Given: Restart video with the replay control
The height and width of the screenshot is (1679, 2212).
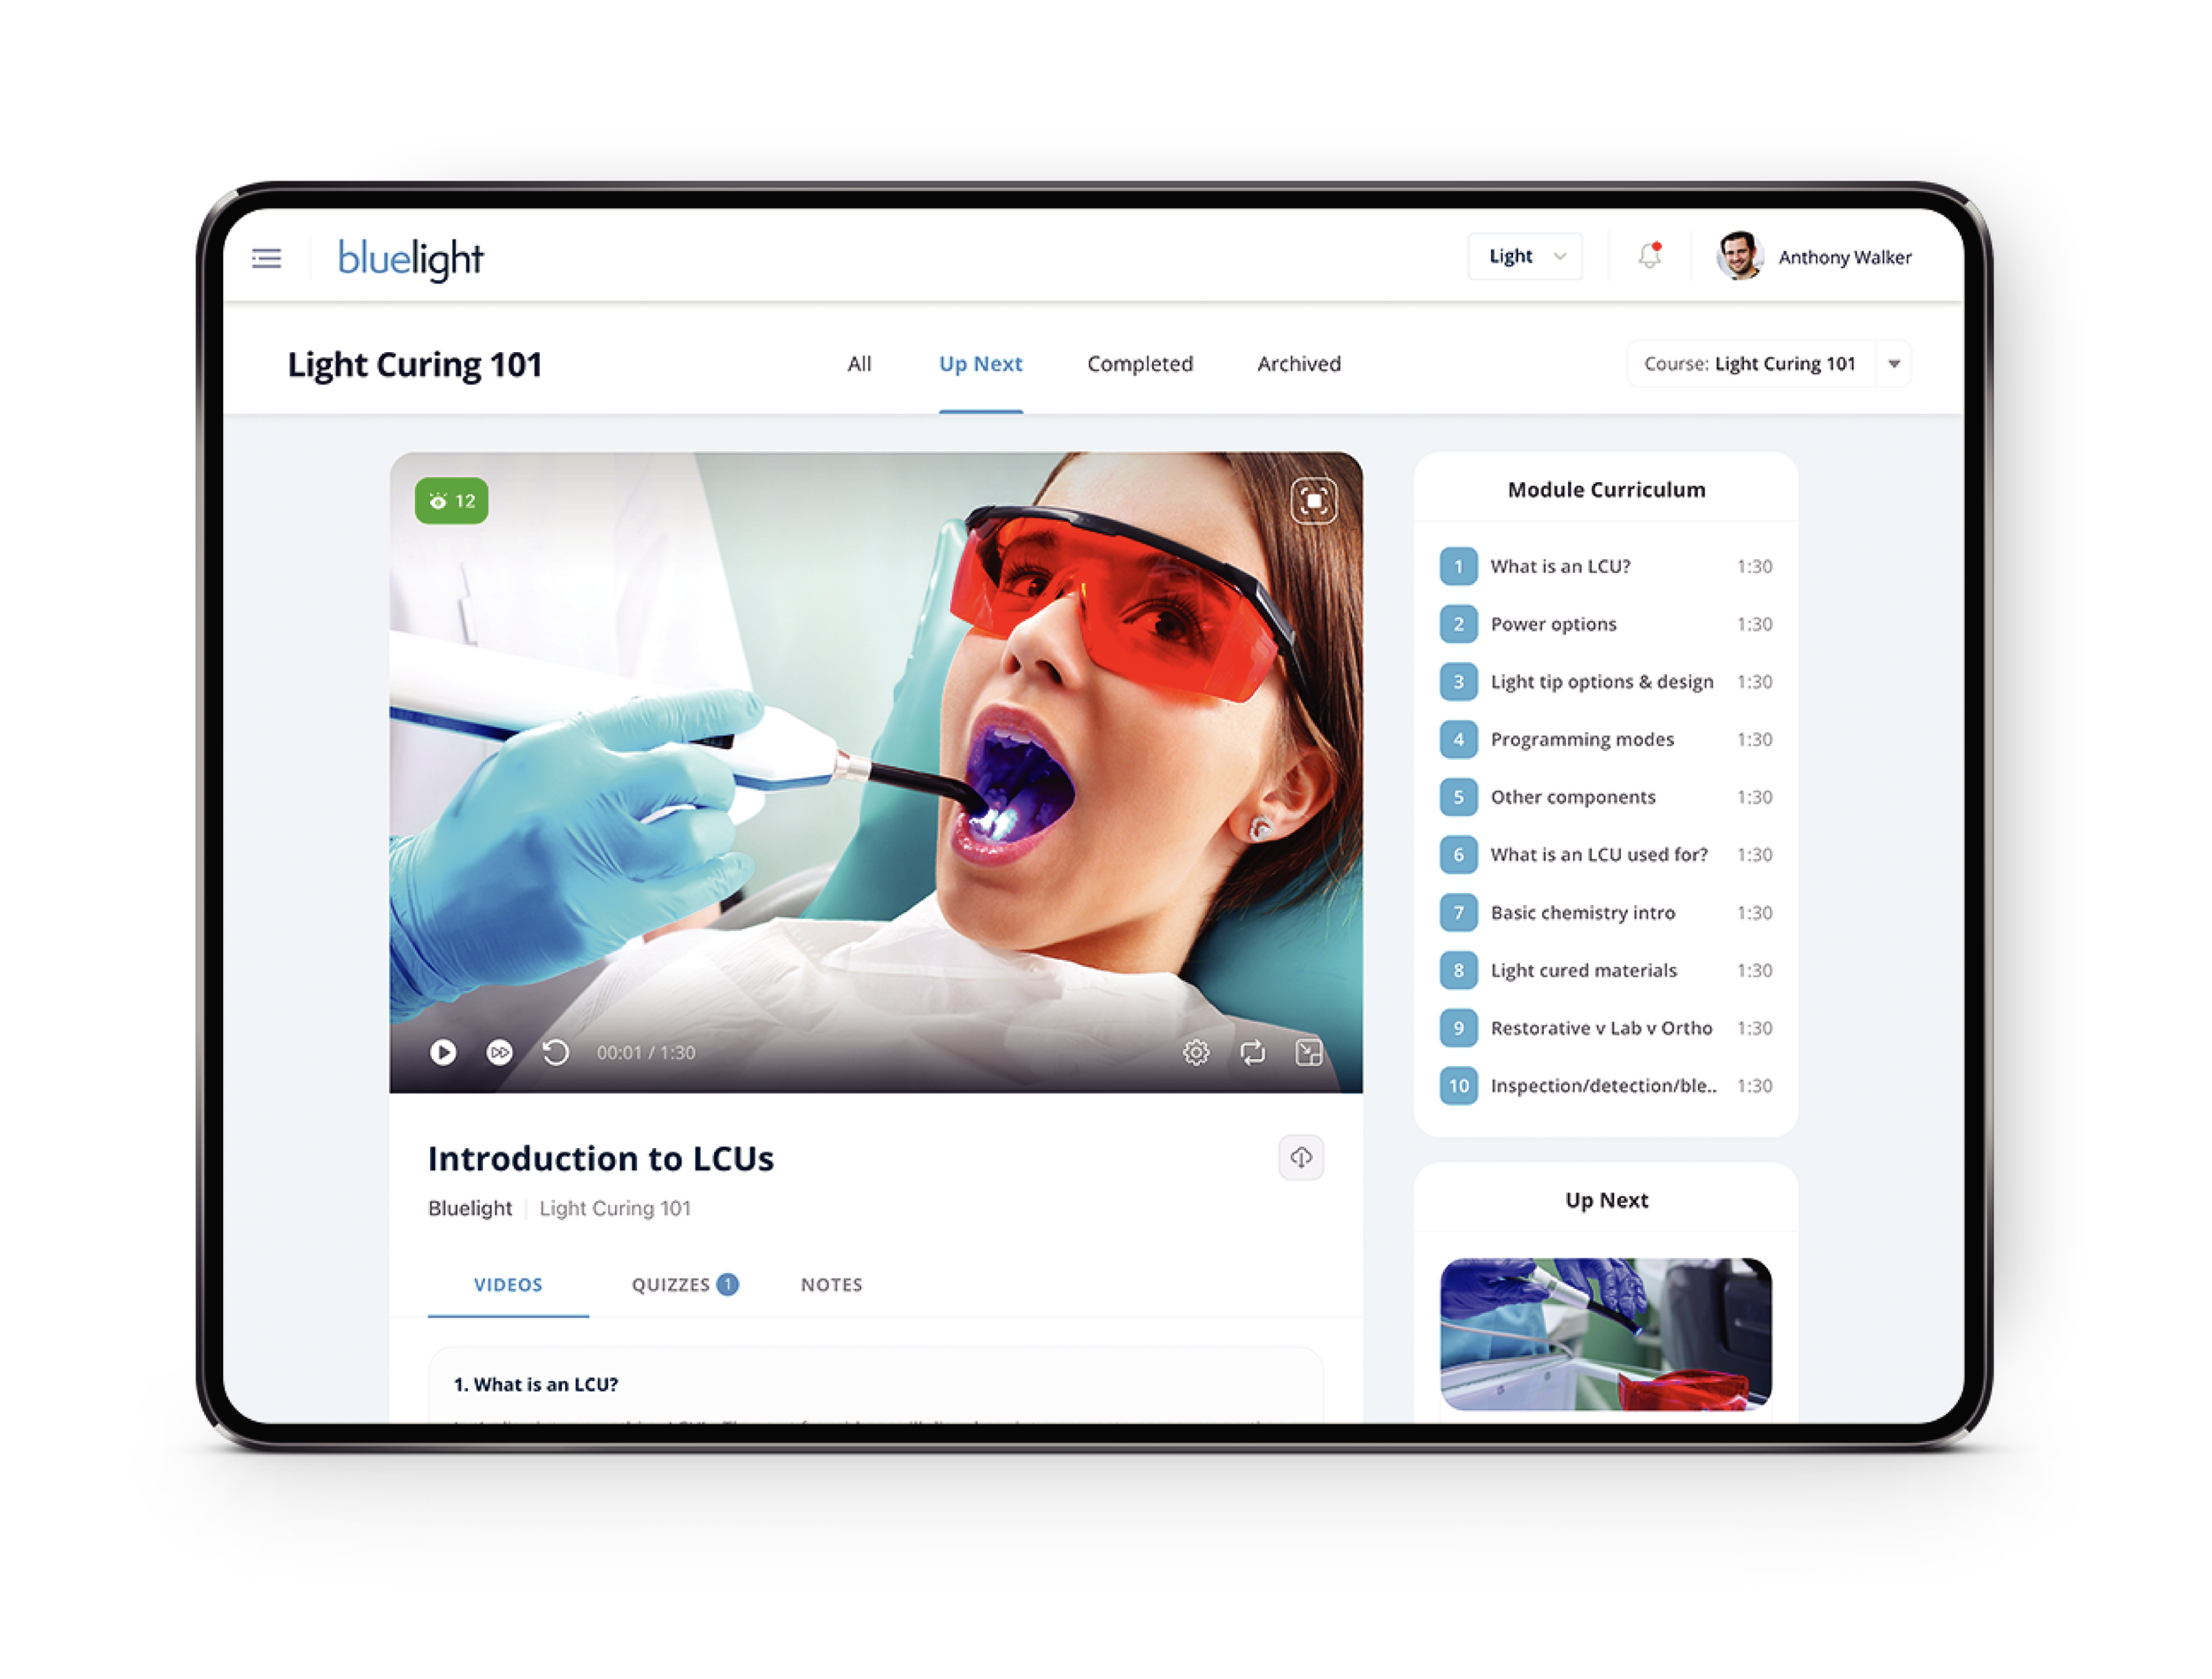Looking at the screenshot, I should (556, 1052).
